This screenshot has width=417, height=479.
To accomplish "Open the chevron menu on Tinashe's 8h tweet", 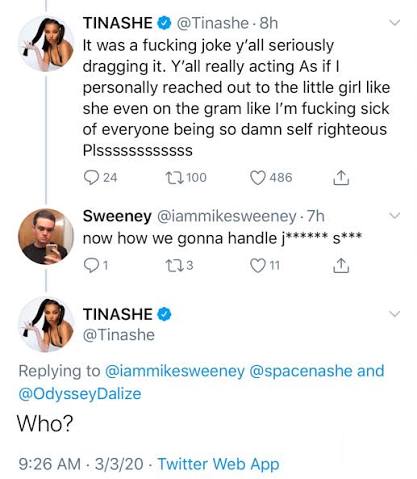I will (395, 23).
